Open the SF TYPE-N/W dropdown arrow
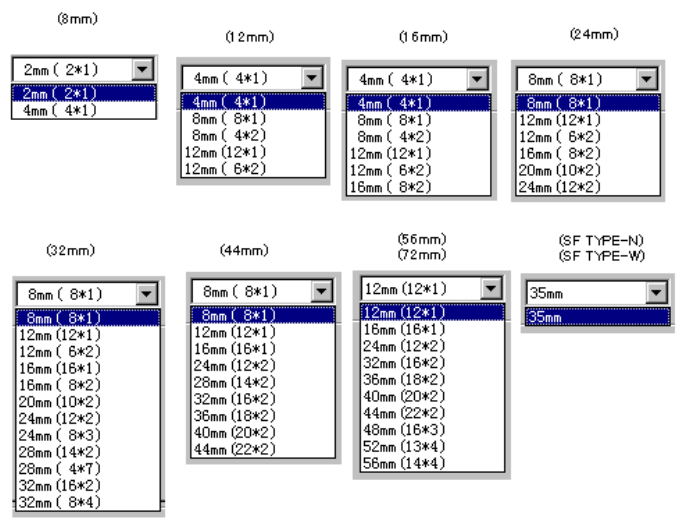Viewport: 689px width, 526px height. (656, 292)
